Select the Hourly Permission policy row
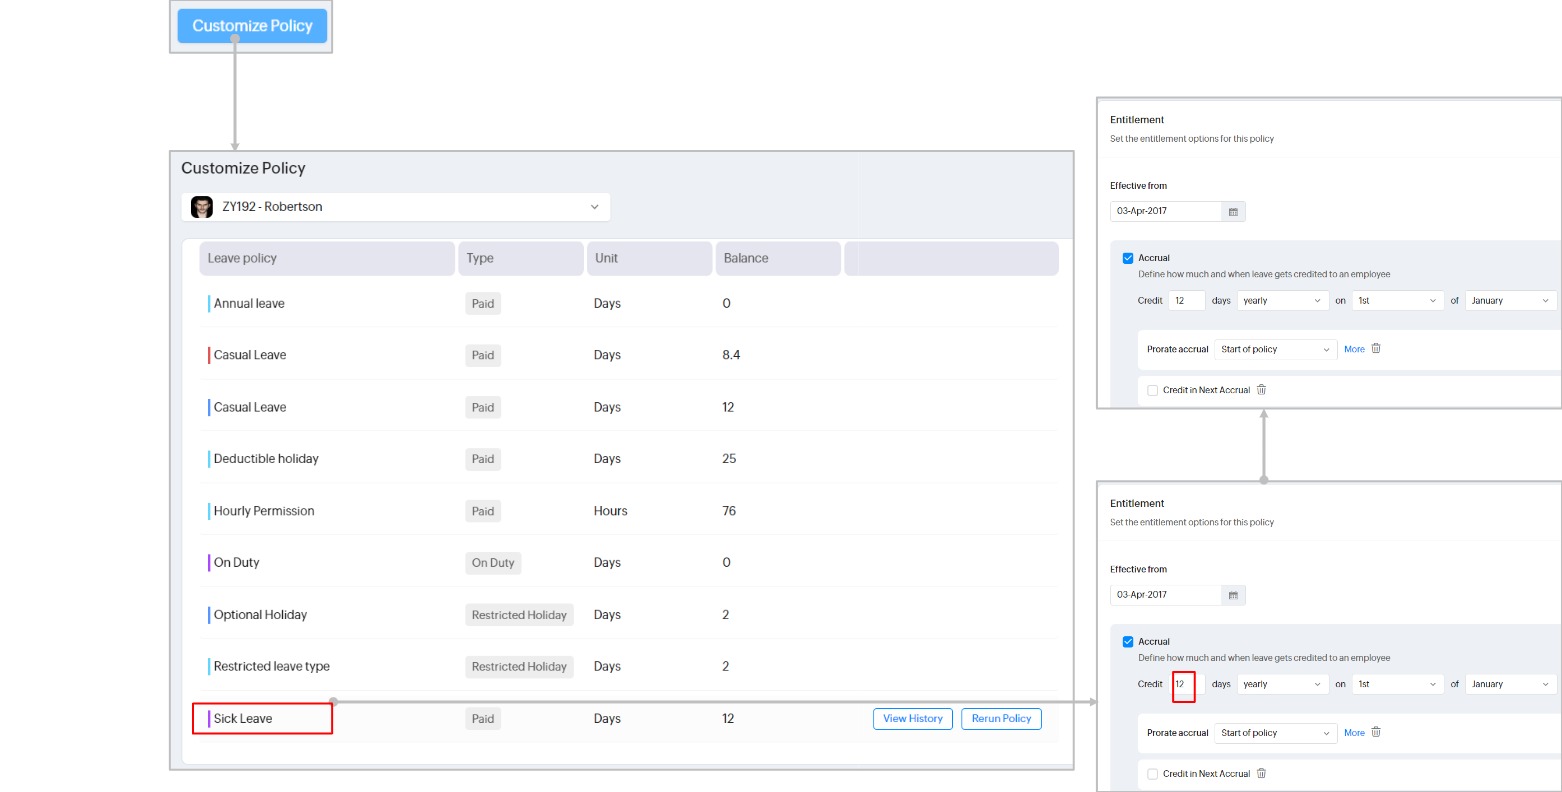Image resolution: width=1562 pixels, height=792 pixels. click(x=264, y=511)
